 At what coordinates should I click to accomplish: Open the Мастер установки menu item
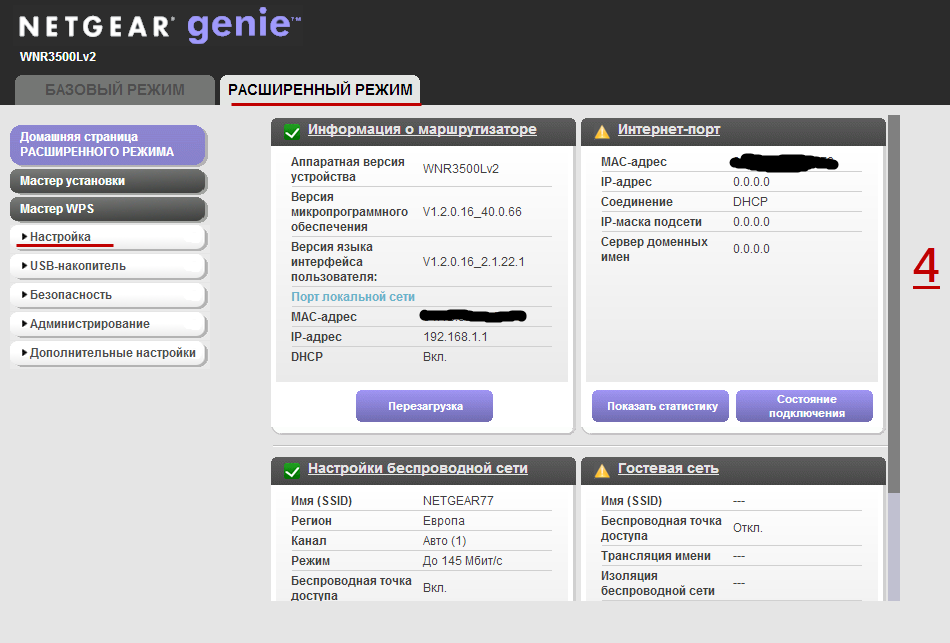click(108, 181)
